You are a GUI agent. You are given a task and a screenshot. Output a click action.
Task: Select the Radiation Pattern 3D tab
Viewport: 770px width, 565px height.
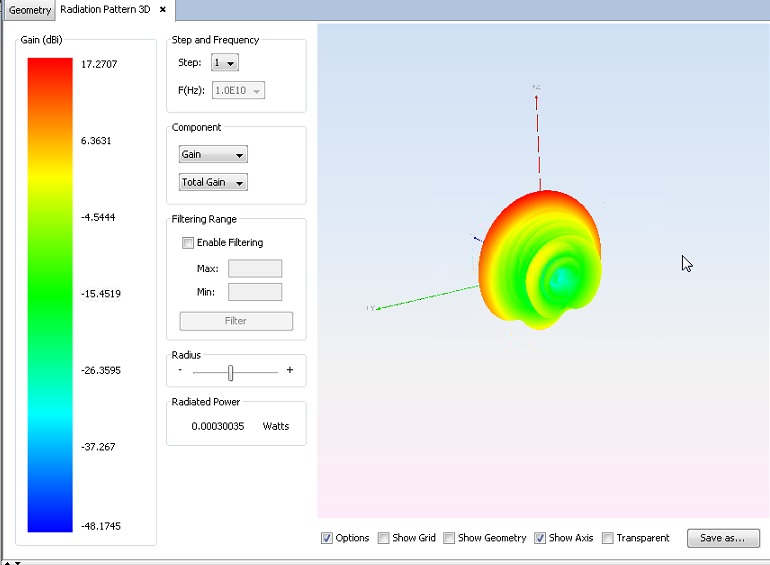[x=105, y=10]
